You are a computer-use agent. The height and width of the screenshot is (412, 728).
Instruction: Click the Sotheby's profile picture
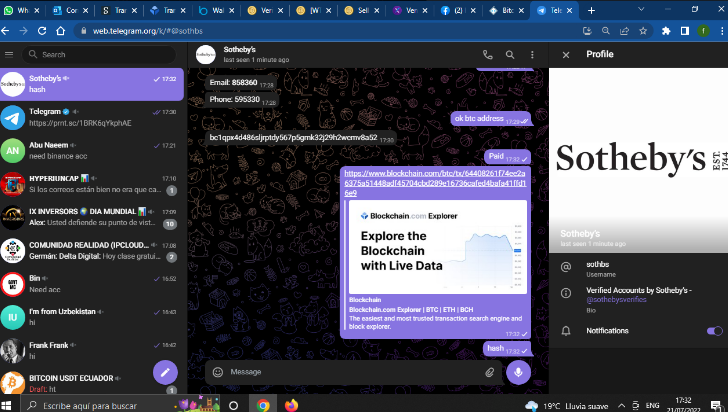(638, 160)
